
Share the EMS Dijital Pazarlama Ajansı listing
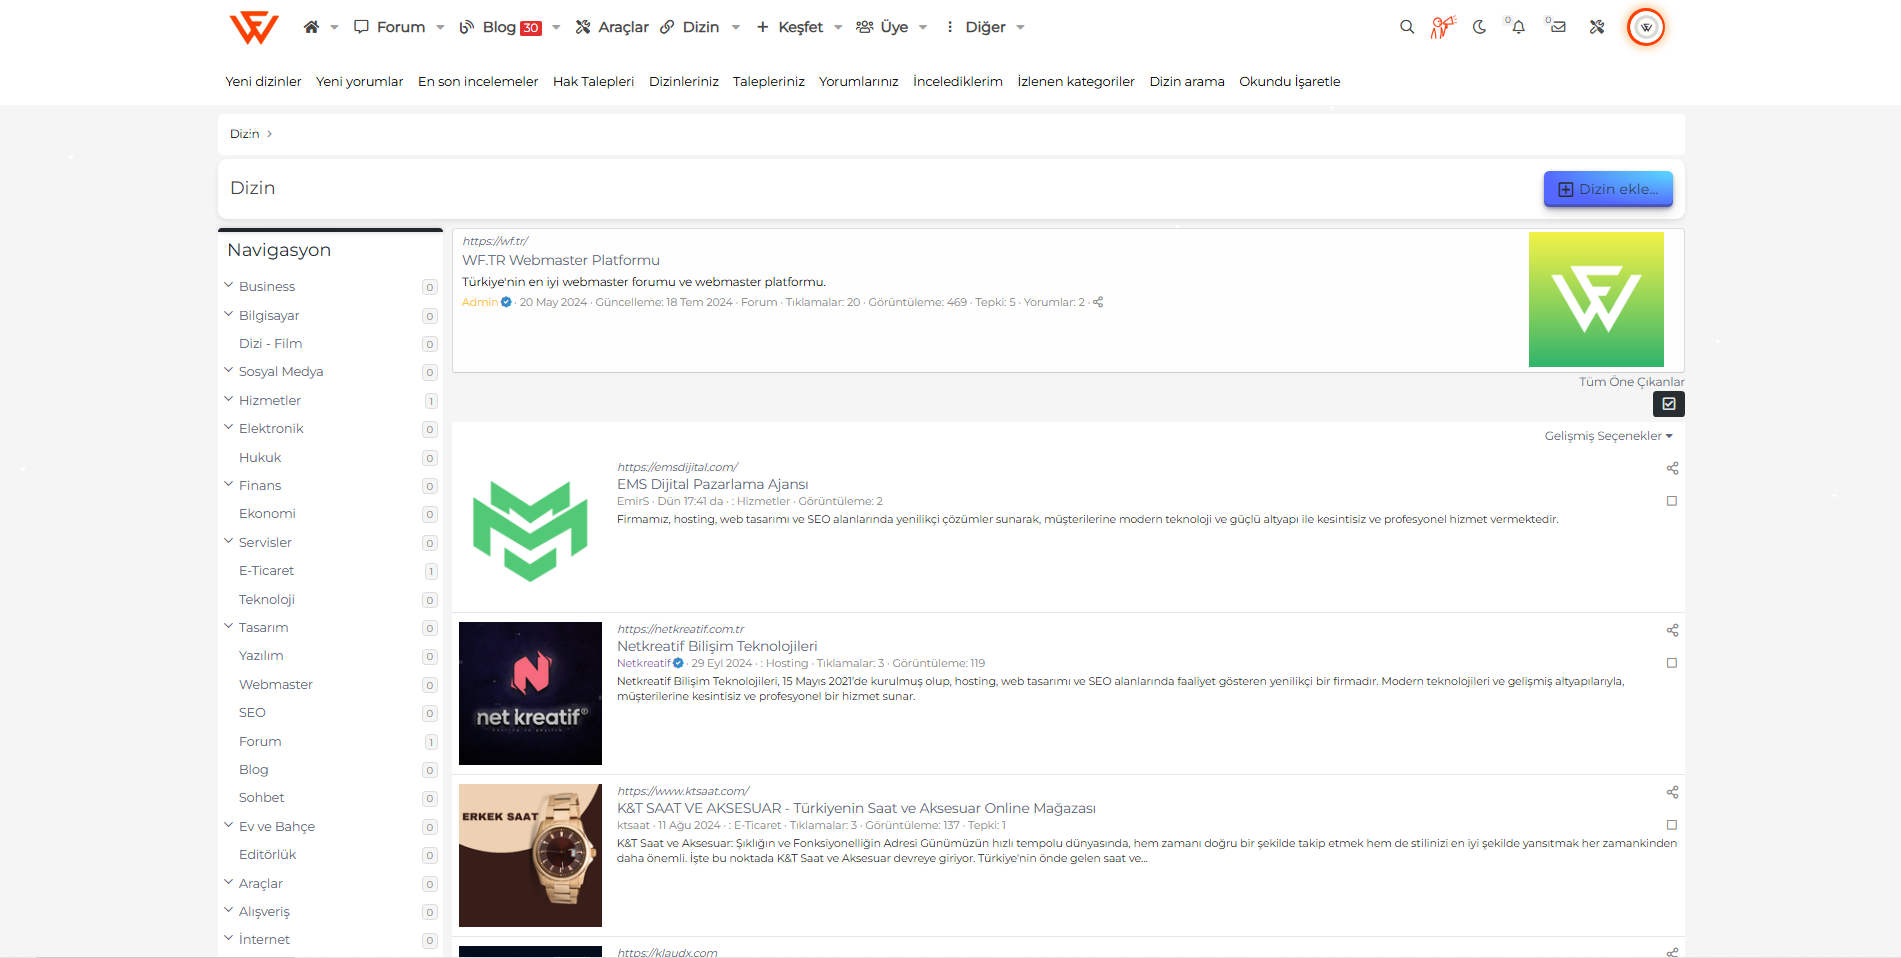pyautogui.click(x=1672, y=468)
